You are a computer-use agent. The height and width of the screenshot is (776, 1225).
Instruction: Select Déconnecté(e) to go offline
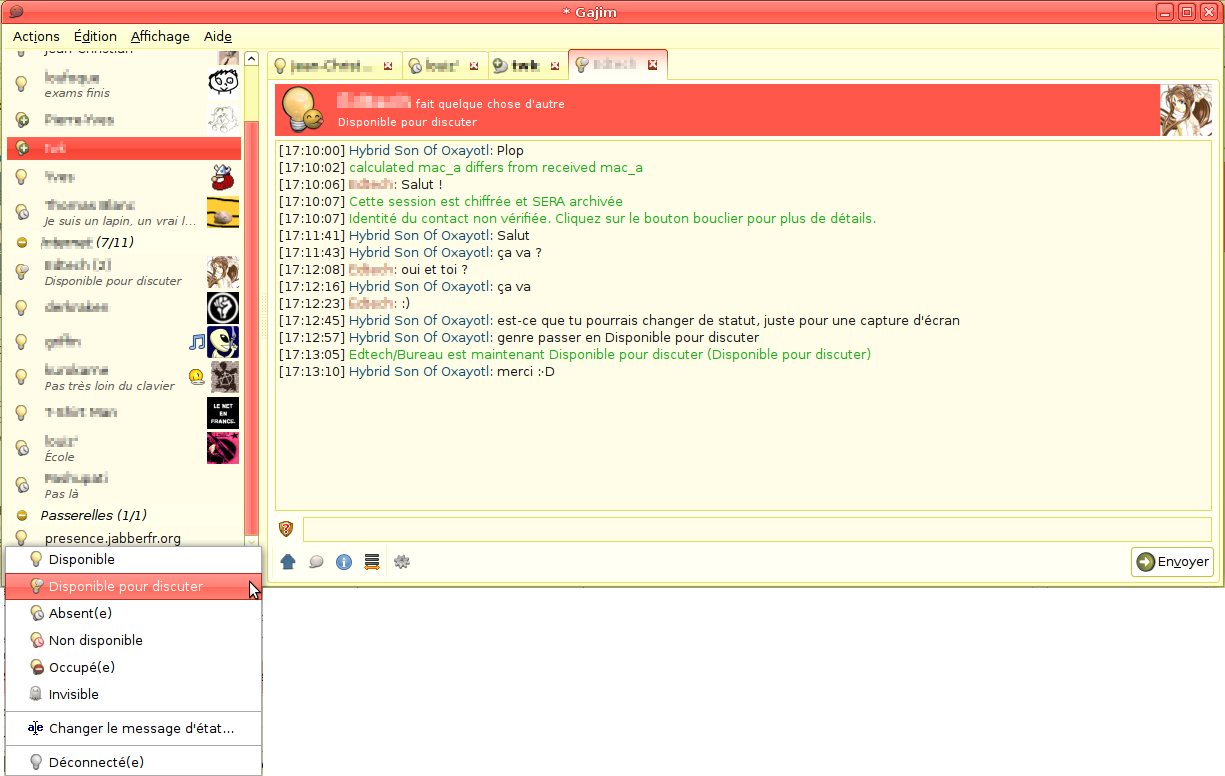tap(133, 762)
